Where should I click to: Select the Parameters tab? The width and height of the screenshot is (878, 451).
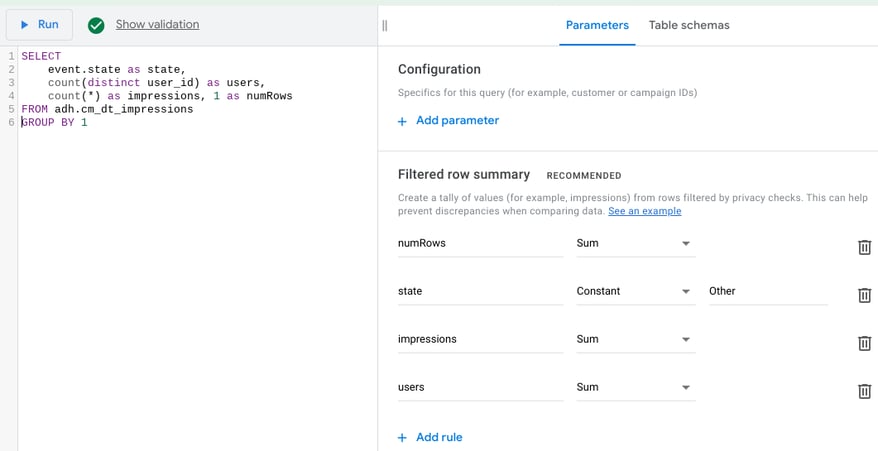point(597,25)
